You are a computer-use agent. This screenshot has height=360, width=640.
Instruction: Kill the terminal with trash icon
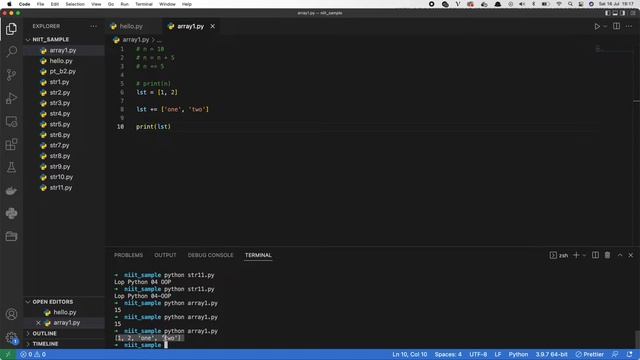607,255
